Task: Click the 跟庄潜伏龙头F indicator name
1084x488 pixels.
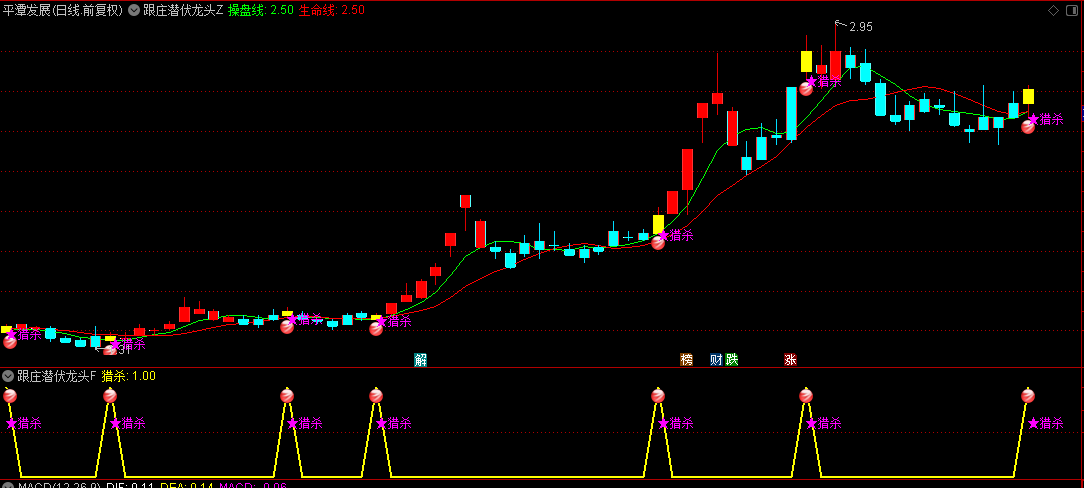Action: click(x=57, y=376)
